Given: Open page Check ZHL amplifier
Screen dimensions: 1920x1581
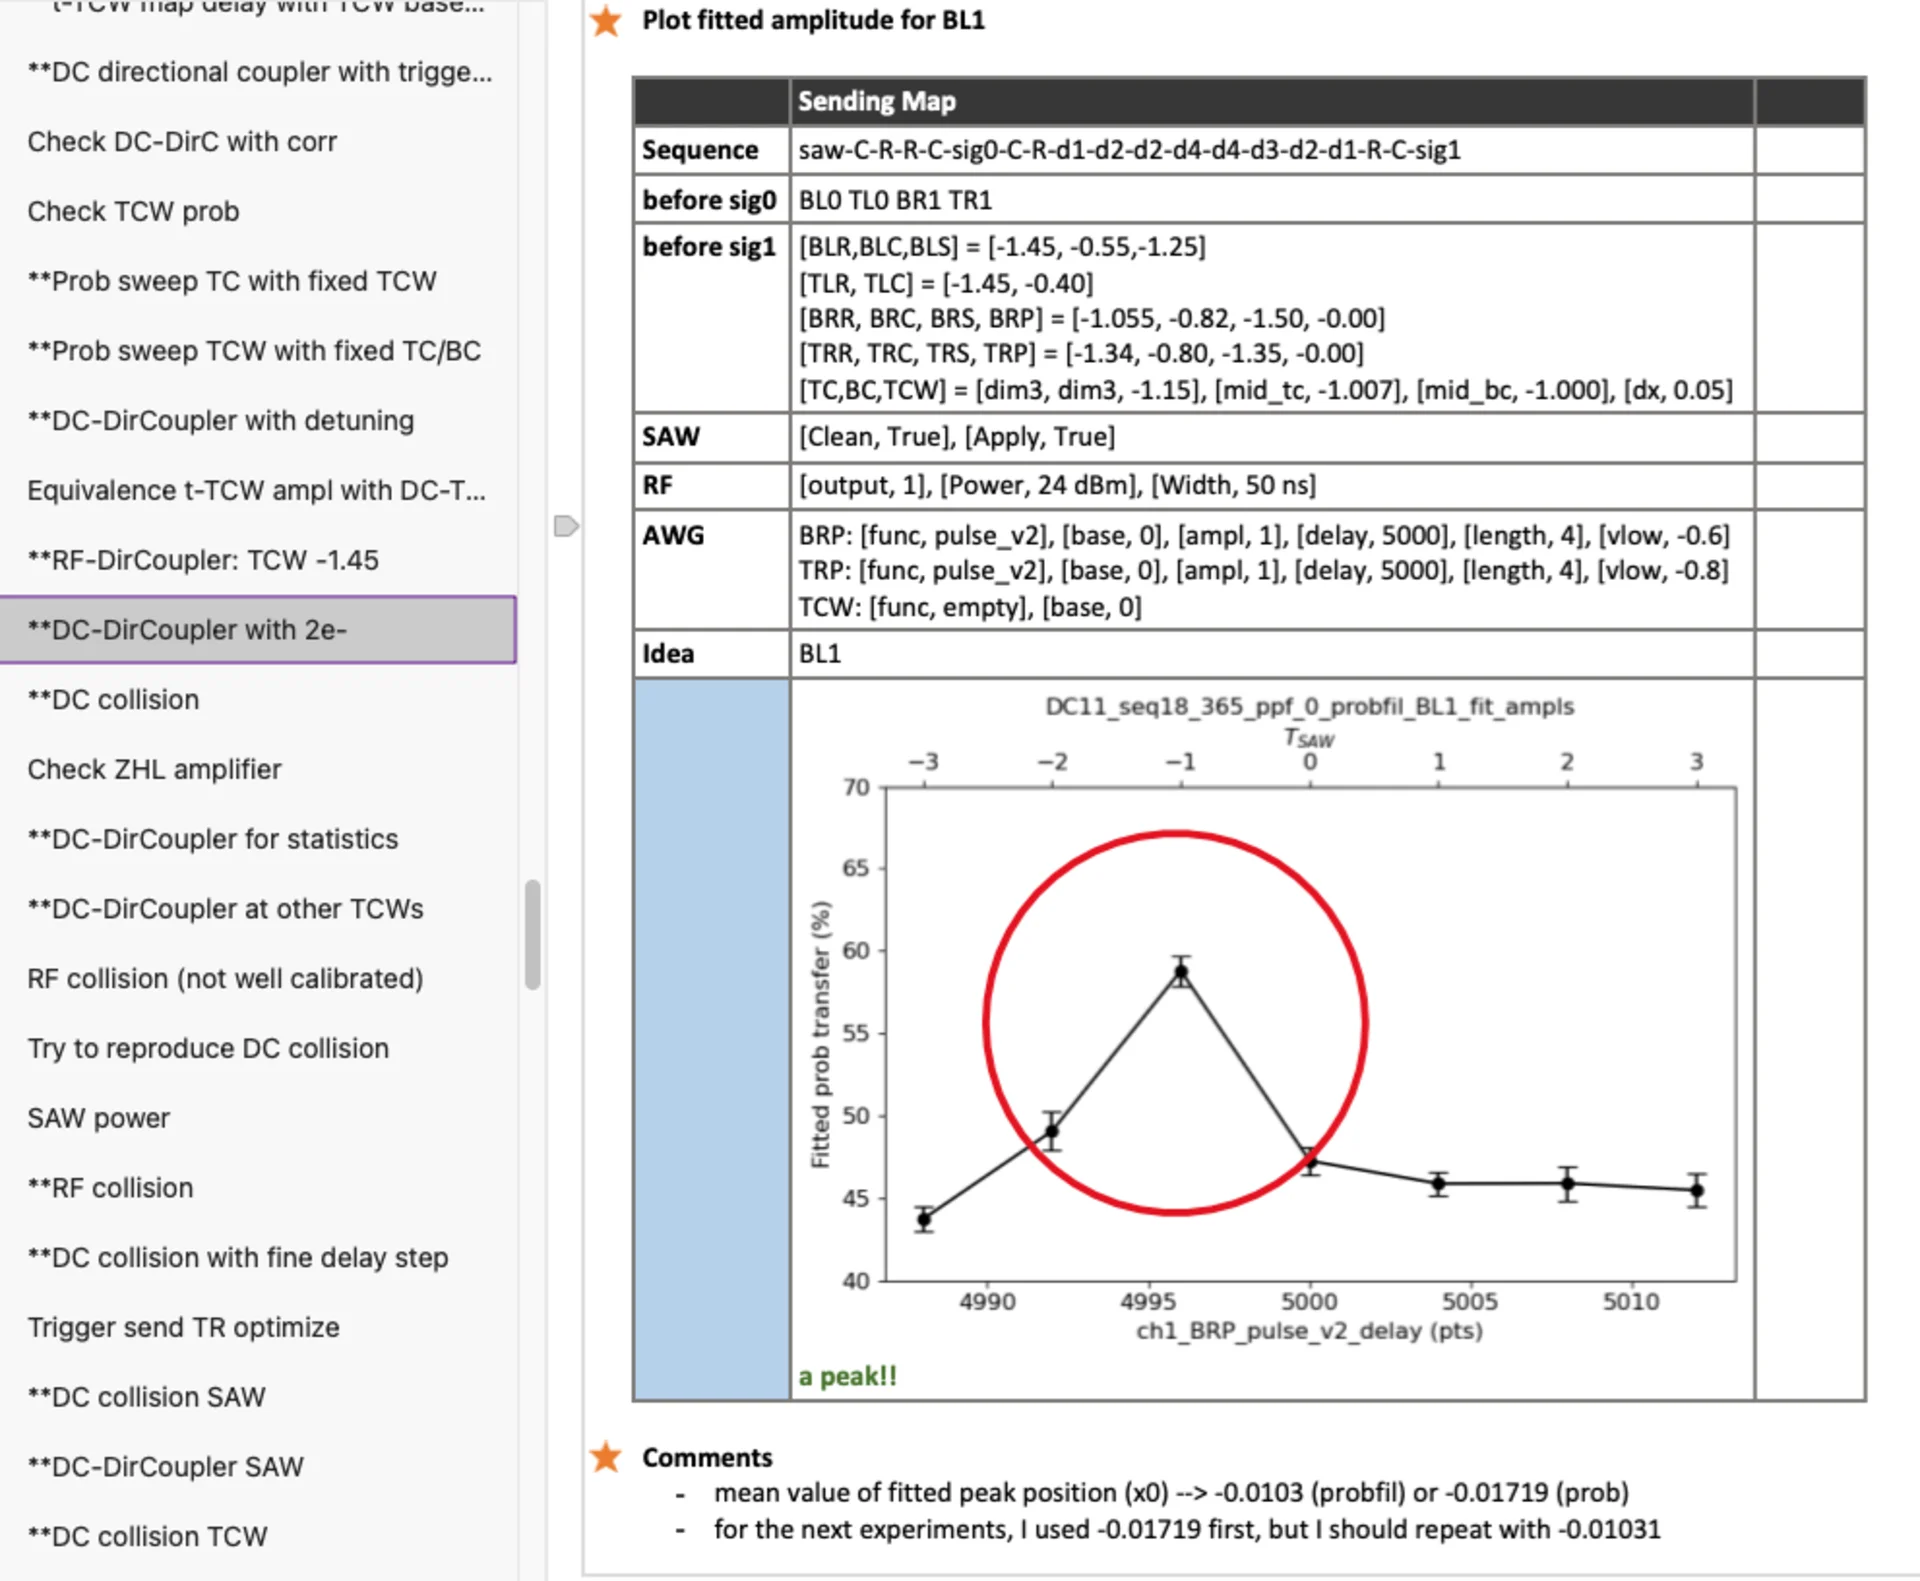Looking at the screenshot, I should point(259,769).
